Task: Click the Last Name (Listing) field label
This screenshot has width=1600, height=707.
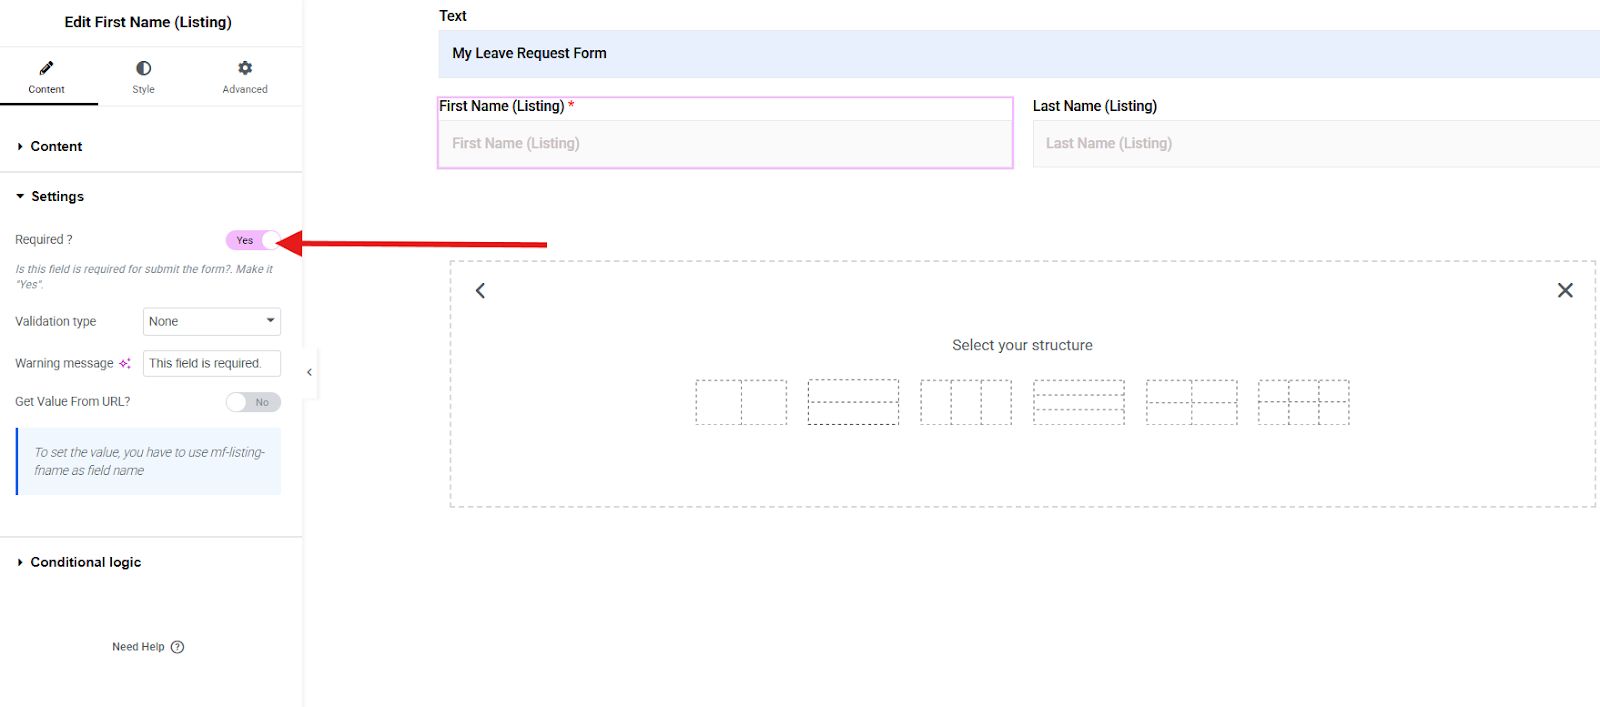Action: (x=1095, y=106)
